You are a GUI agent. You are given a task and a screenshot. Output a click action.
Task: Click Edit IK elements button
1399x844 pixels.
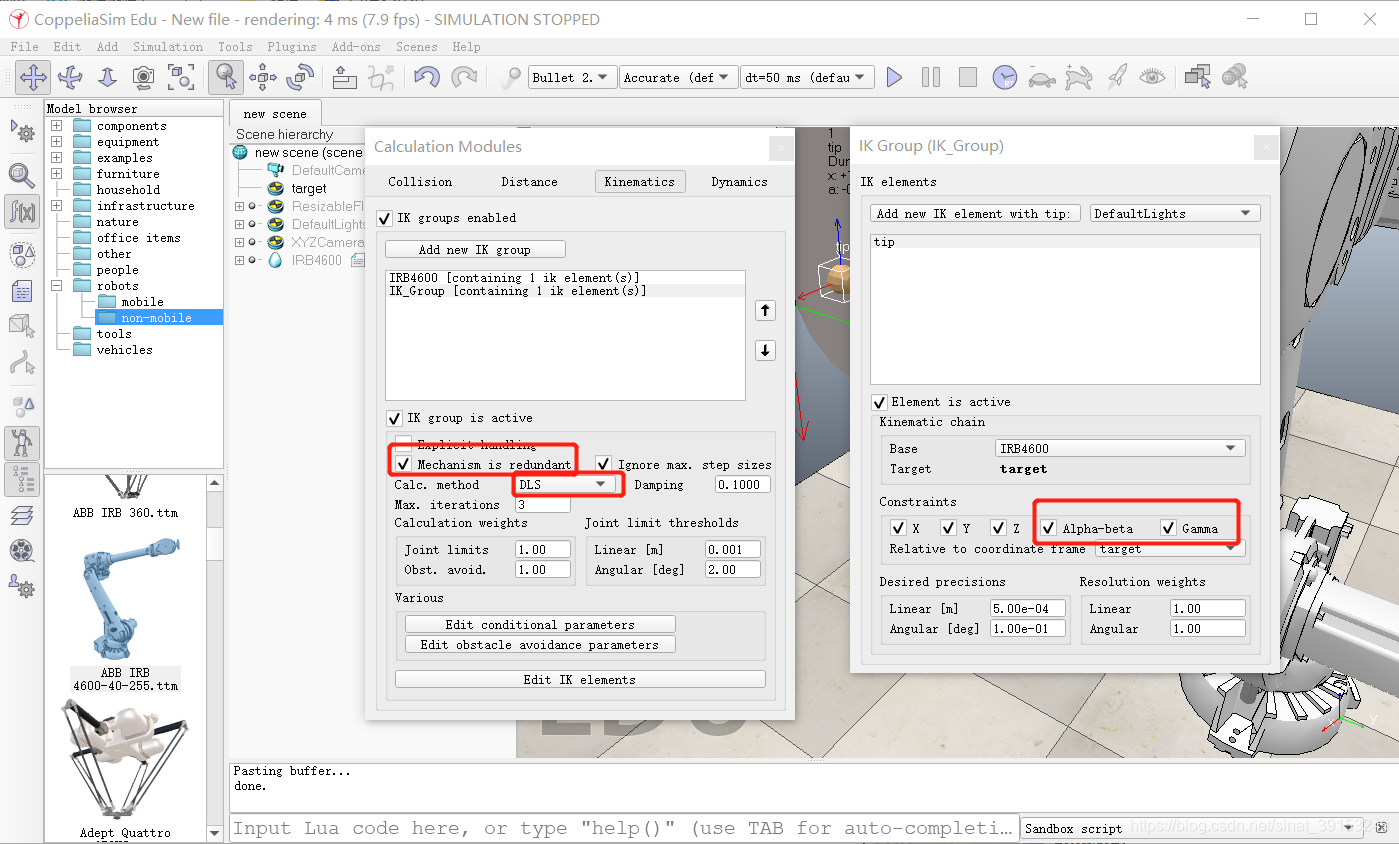coord(580,680)
